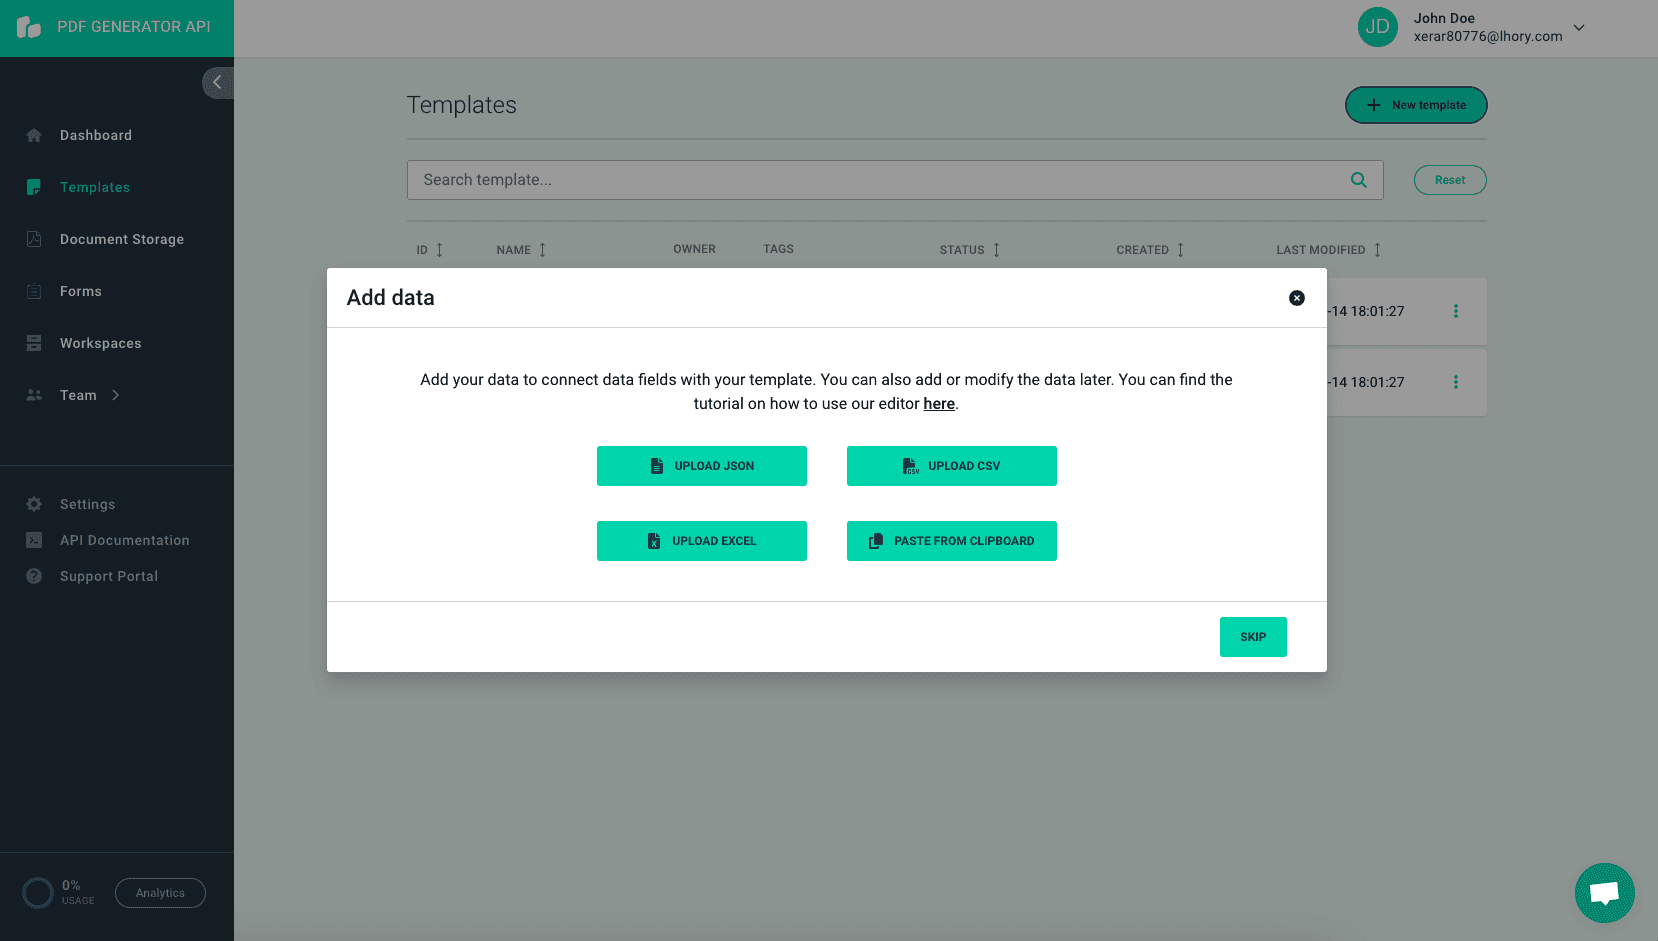The width and height of the screenshot is (1658, 941).
Task: Click the UPLOAD JSON button
Action: tap(701, 465)
